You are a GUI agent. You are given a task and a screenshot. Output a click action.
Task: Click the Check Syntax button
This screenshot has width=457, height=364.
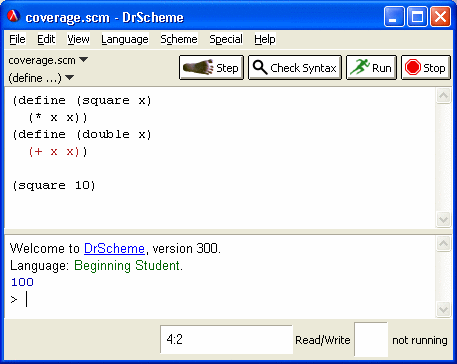[295, 68]
